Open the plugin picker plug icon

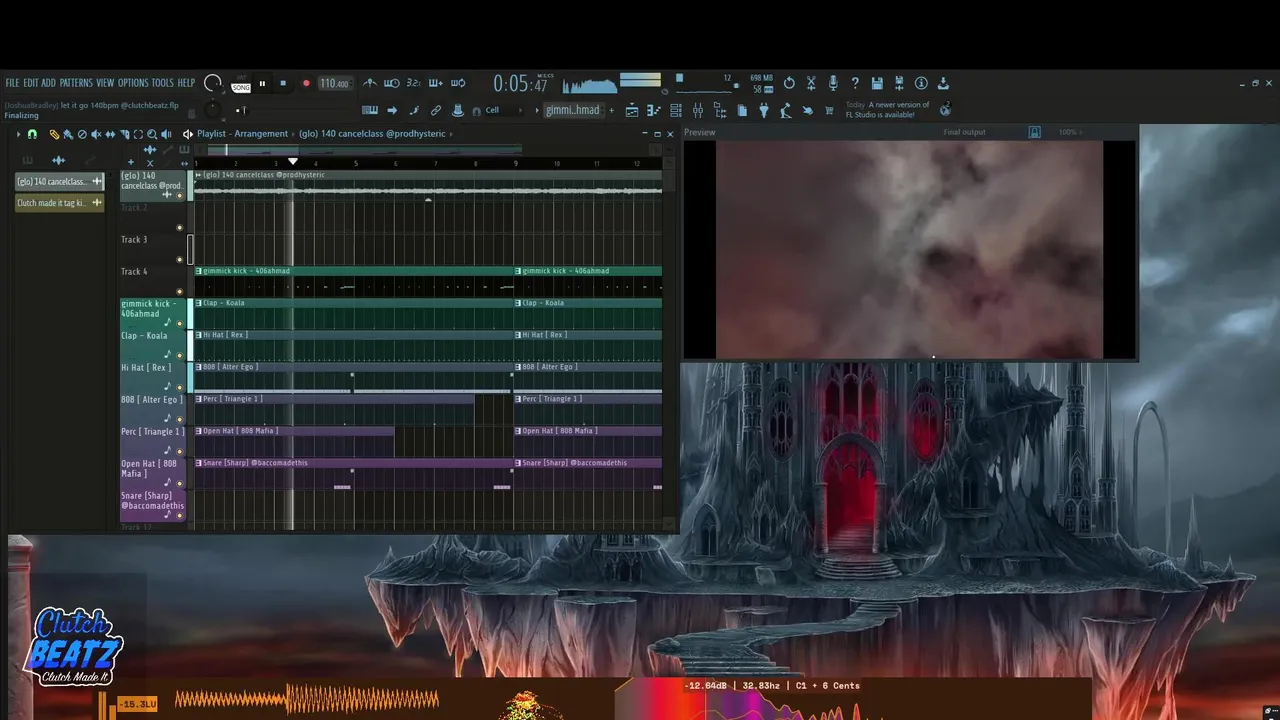click(x=764, y=110)
